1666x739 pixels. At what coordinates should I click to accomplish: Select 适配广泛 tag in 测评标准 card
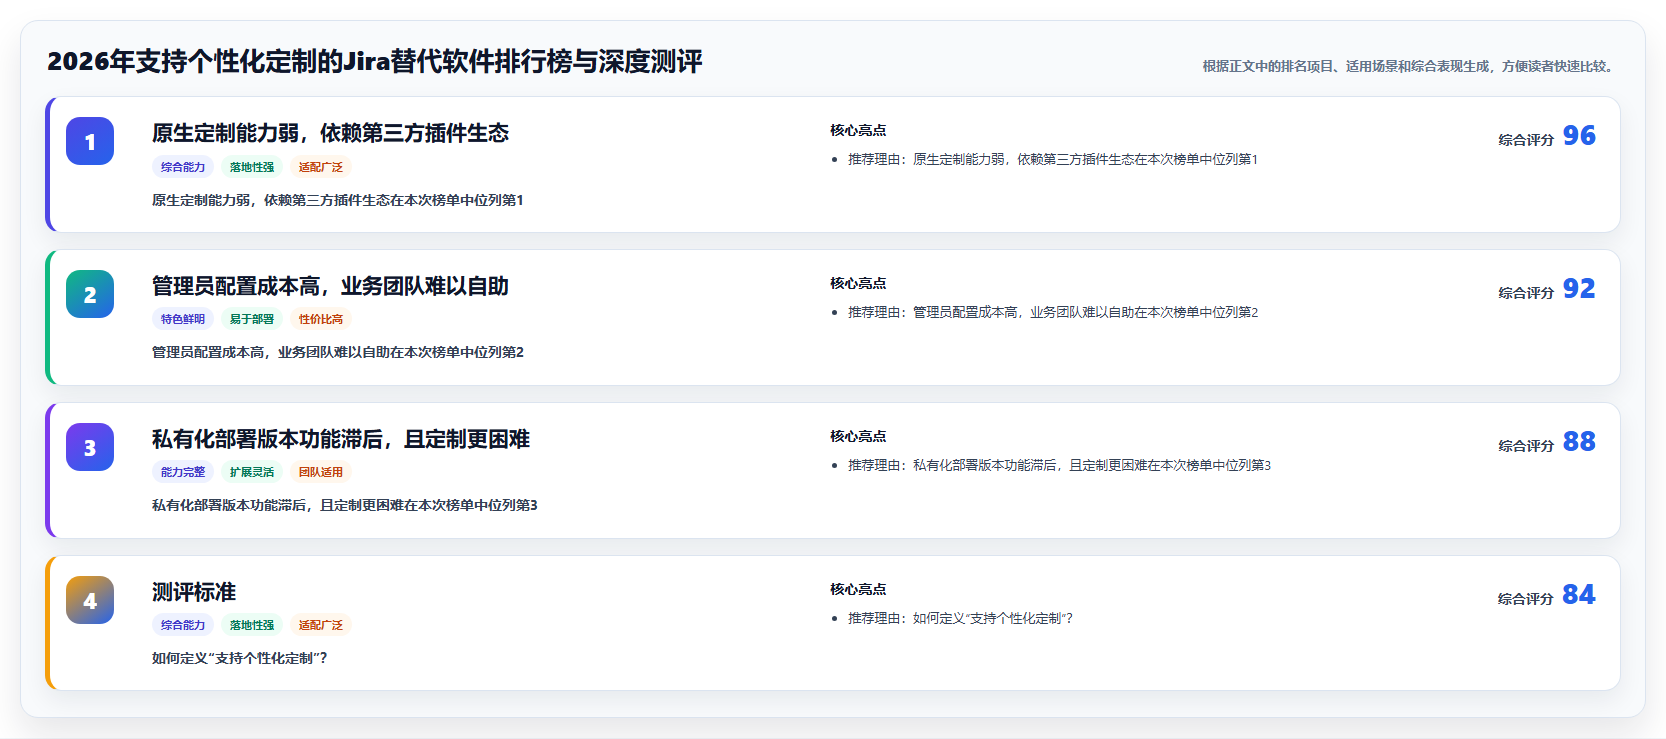(x=321, y=625)
